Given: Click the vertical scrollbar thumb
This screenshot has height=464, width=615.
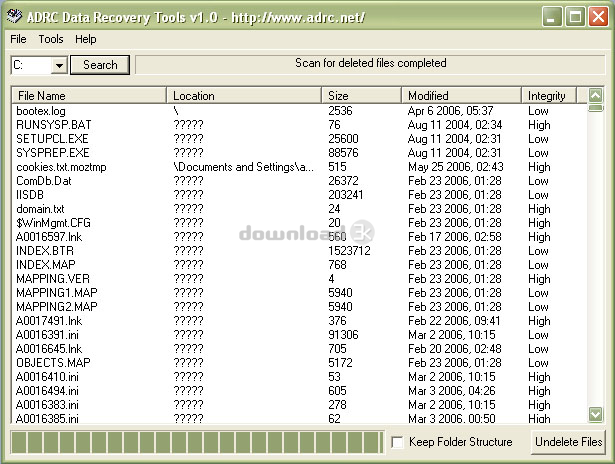Looking at the screenshot, I should (595, 108).
